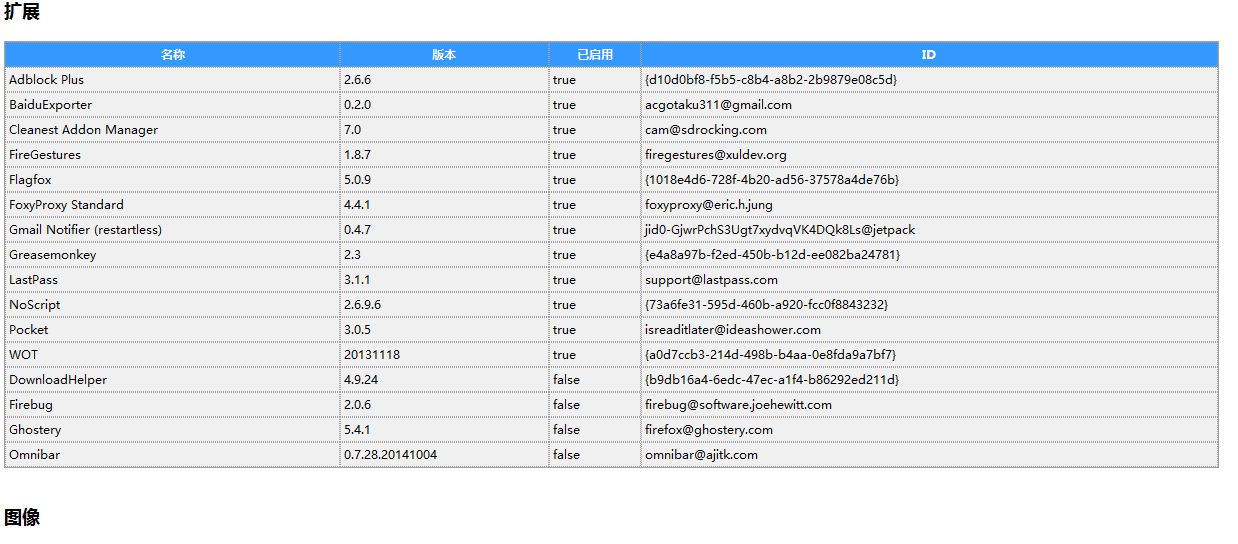Click version 2.6.6 for Adblock Plus
The height and width of the screenshot is (544, 1238).
pyautogui.click(x=444, y=80)
